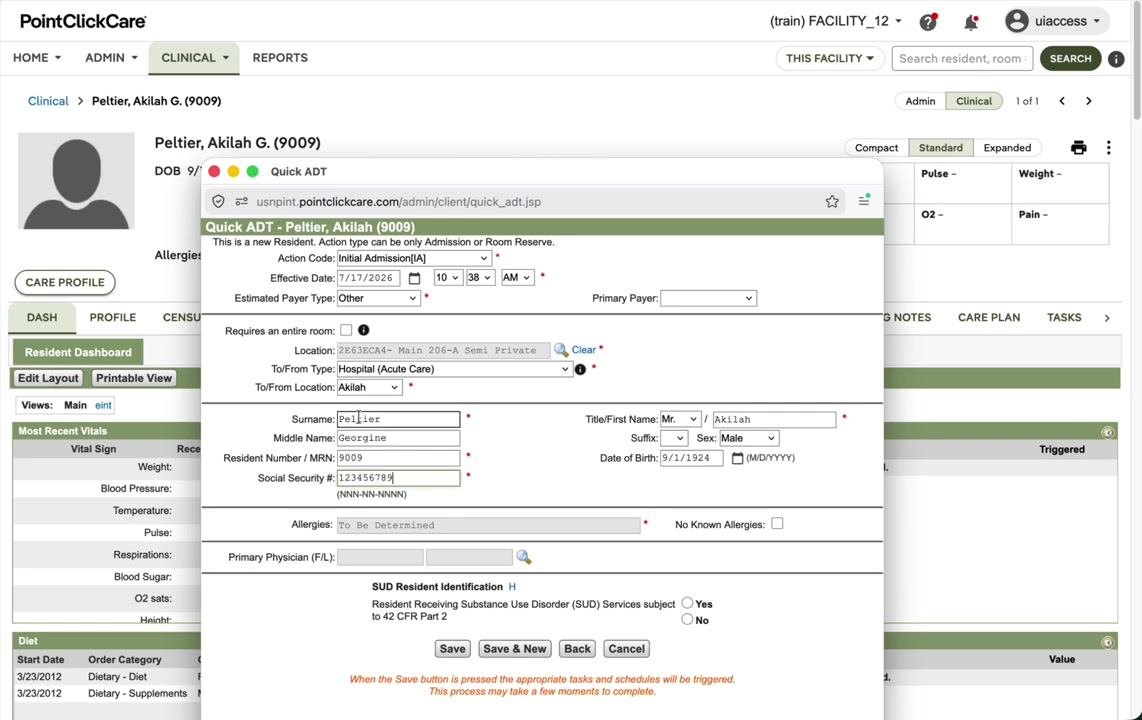Viewport: 1142px width, 720px height.
Task: Open the Primary Payer dropdown
Action: click(708, 298)
